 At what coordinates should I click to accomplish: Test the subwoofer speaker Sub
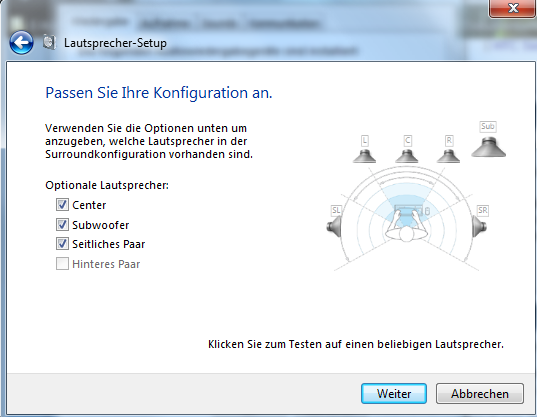pyautogui.click(x=488, y=147)
